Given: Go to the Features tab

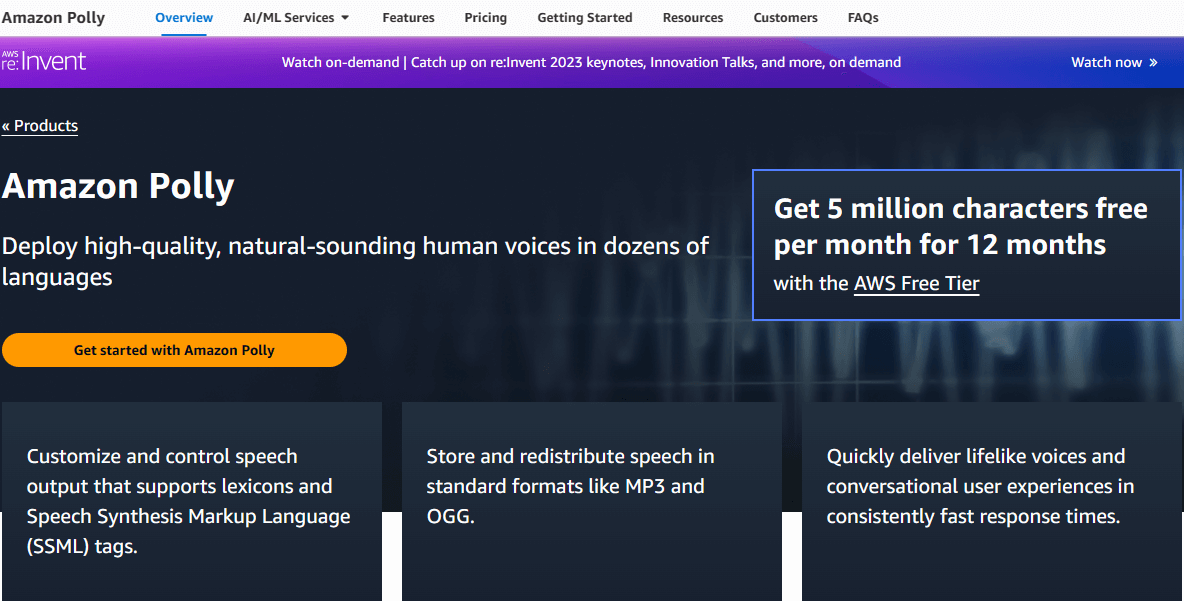Looking at the screenshot, I should [409, 17].
